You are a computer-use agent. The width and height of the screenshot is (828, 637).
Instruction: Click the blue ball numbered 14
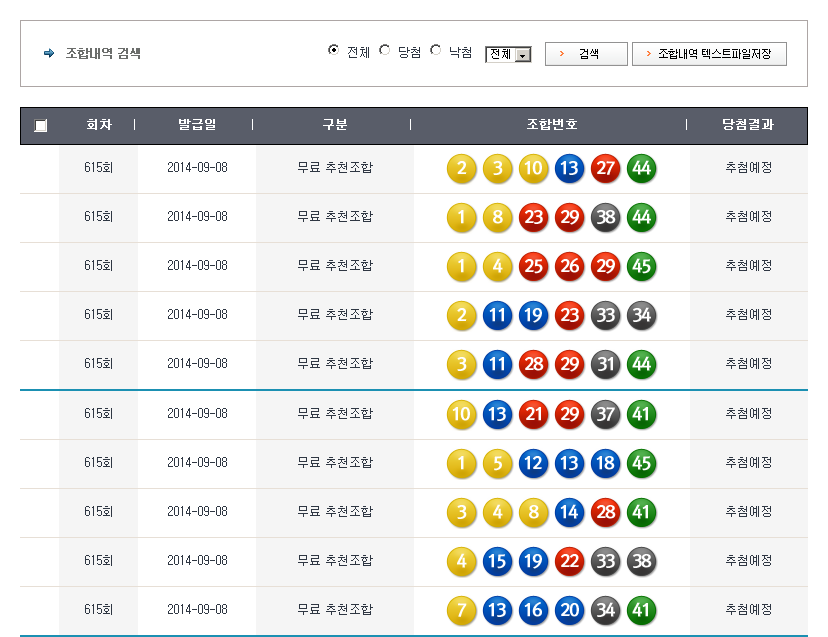click(570, 511)
